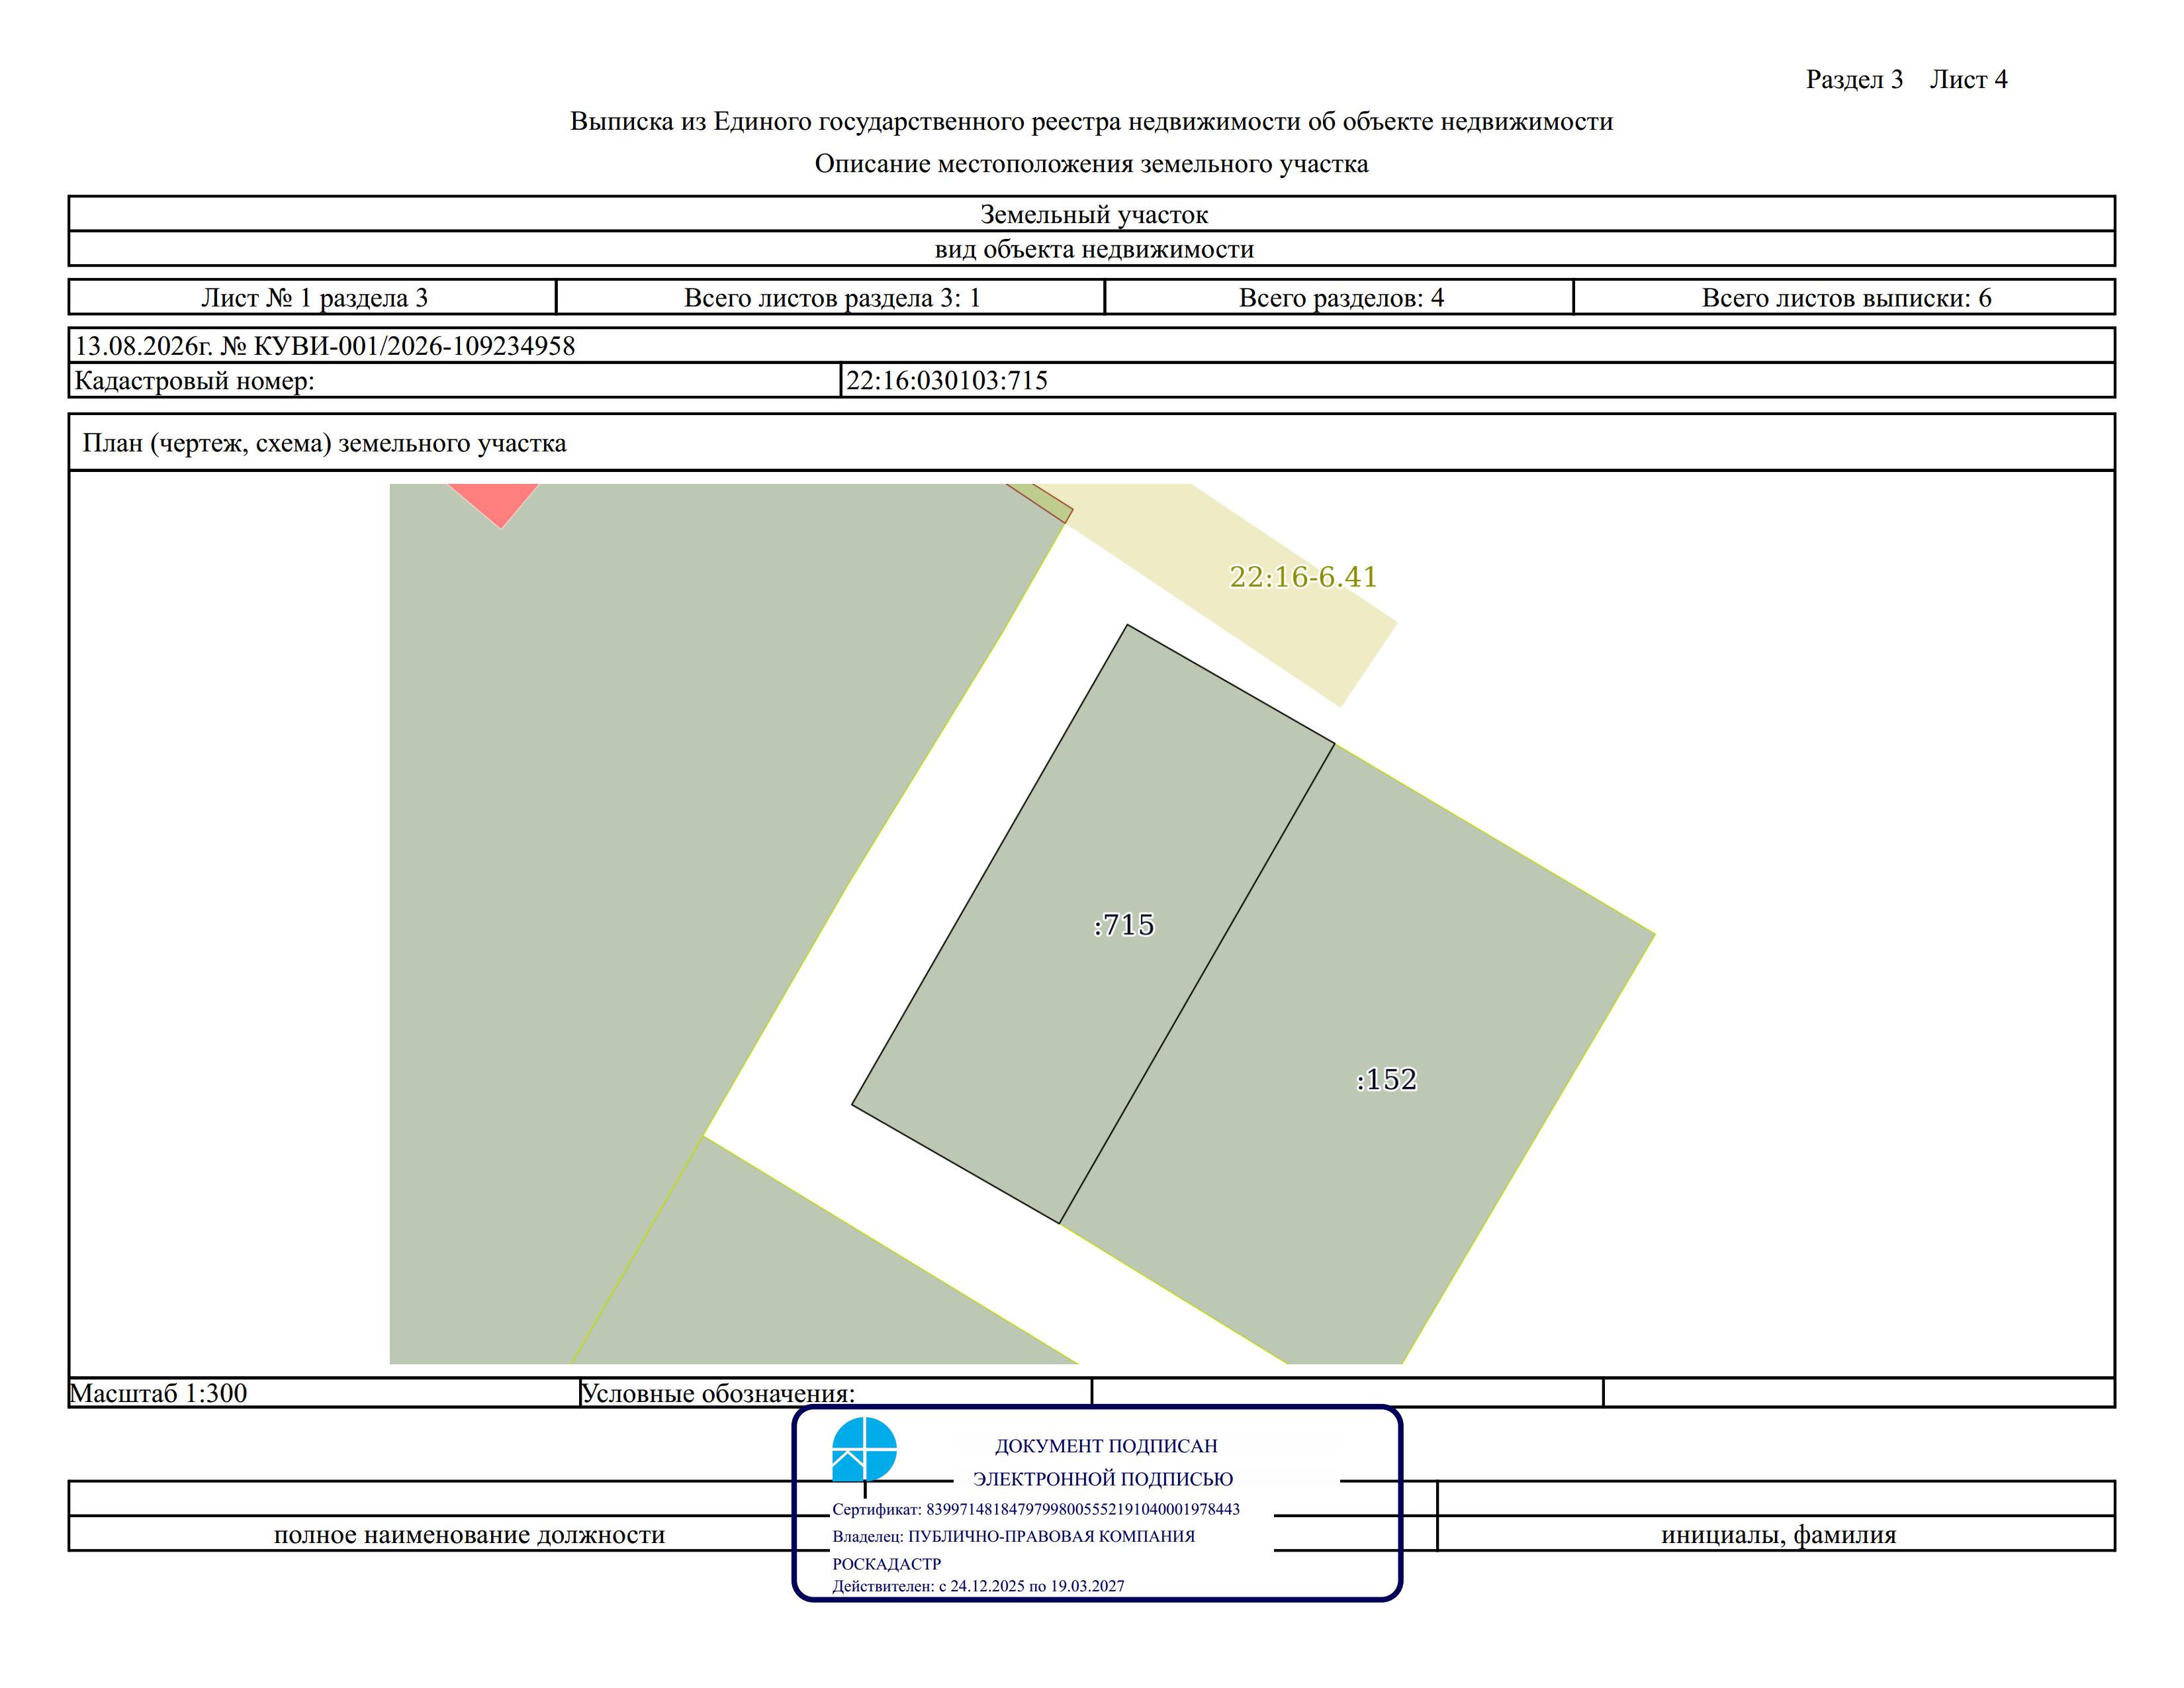Click the red triangle marker on plan
The image size is (2184, 1688).
494,502
